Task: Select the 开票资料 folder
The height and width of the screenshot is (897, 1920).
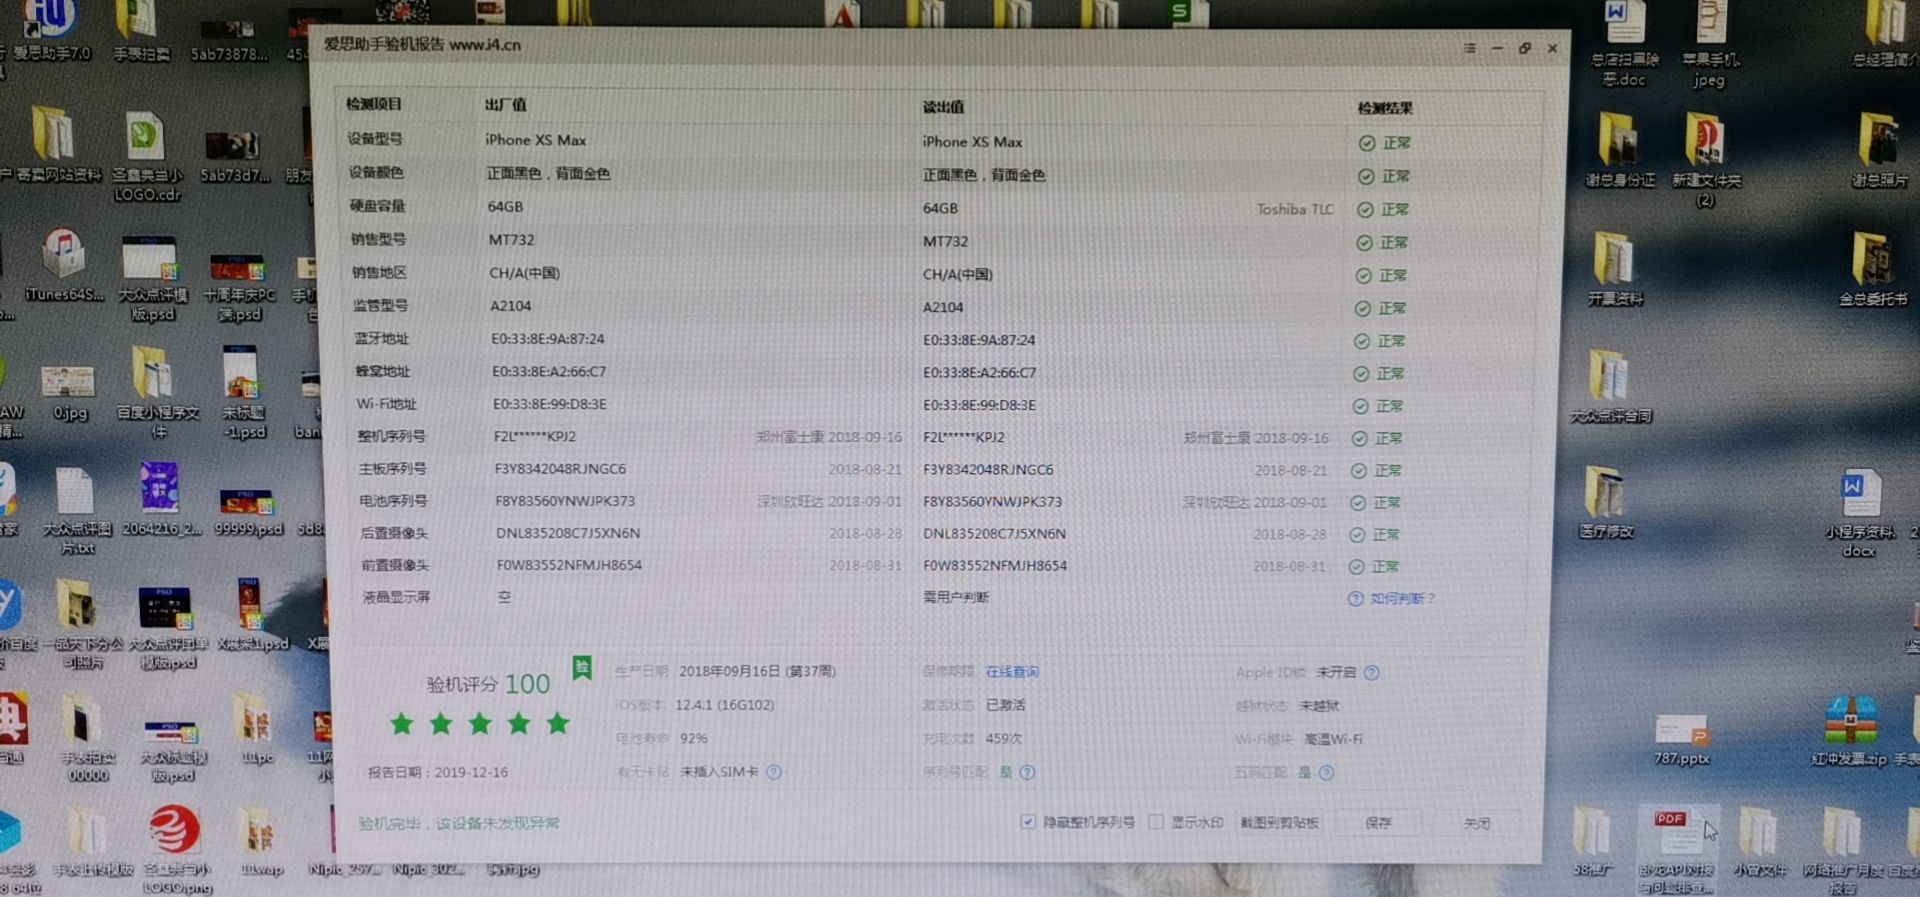Action: [1614, 268]
